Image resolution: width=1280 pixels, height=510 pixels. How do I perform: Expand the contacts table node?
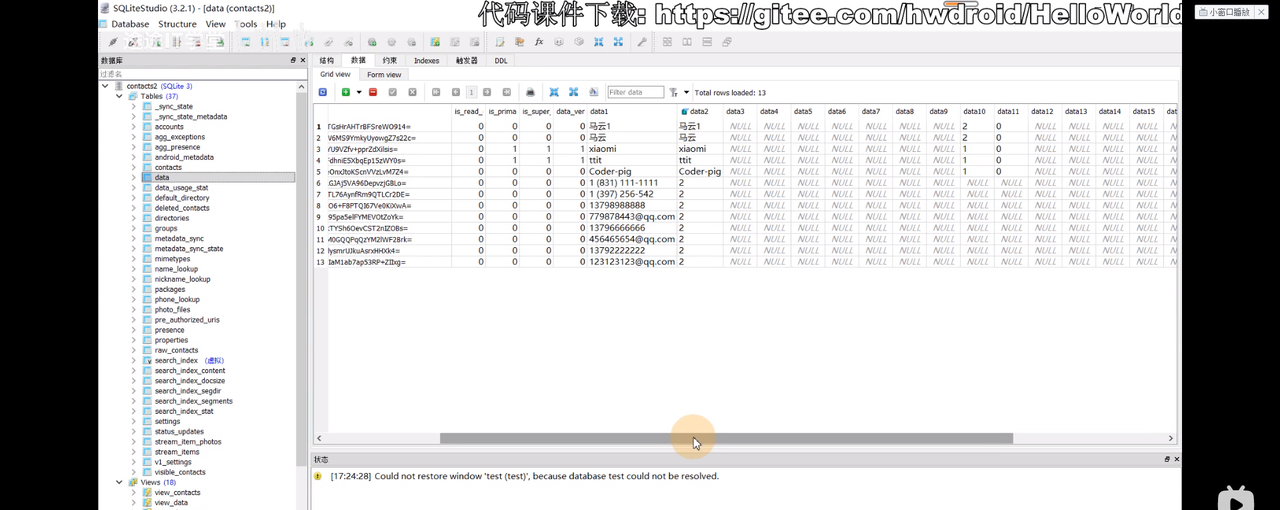tap(133, 167)
